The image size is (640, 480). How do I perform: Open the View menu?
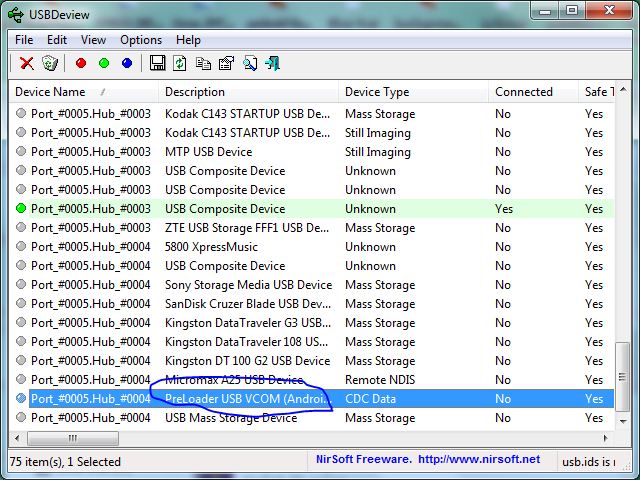pos(93,40)
